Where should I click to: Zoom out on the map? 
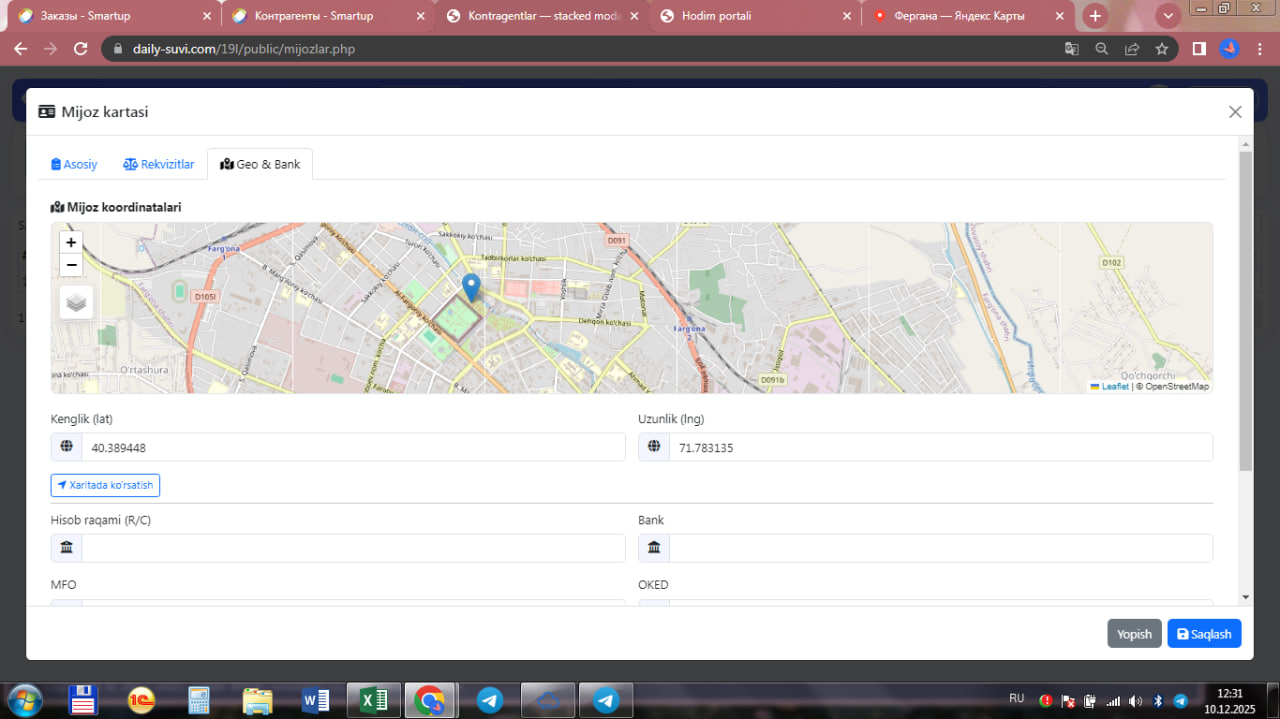point(71,265)
